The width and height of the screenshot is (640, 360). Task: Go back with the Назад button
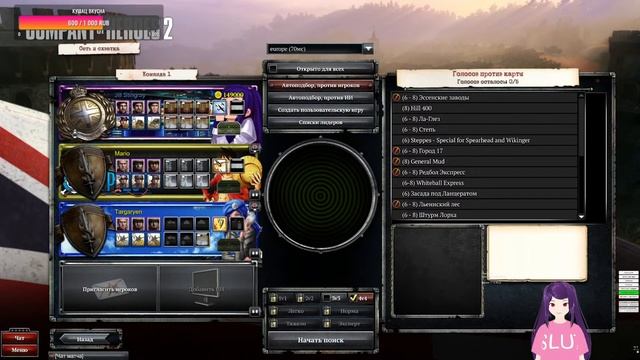coord(86,339)
